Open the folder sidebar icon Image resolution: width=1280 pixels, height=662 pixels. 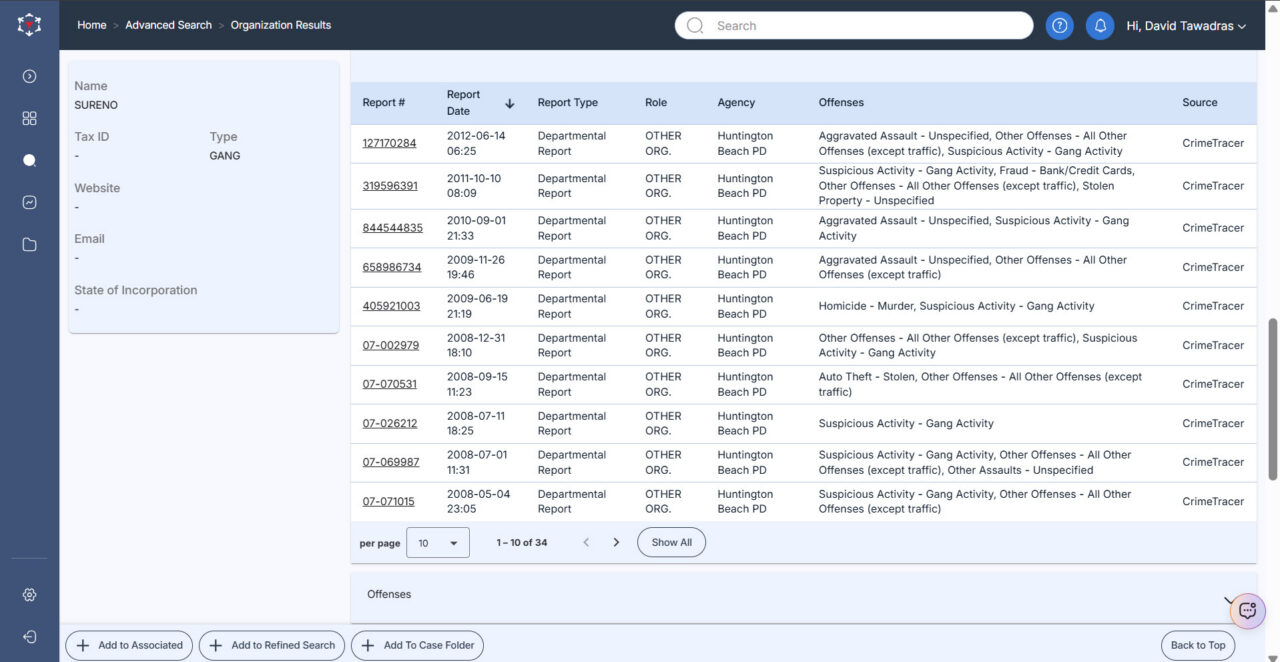tap(29, 245)
